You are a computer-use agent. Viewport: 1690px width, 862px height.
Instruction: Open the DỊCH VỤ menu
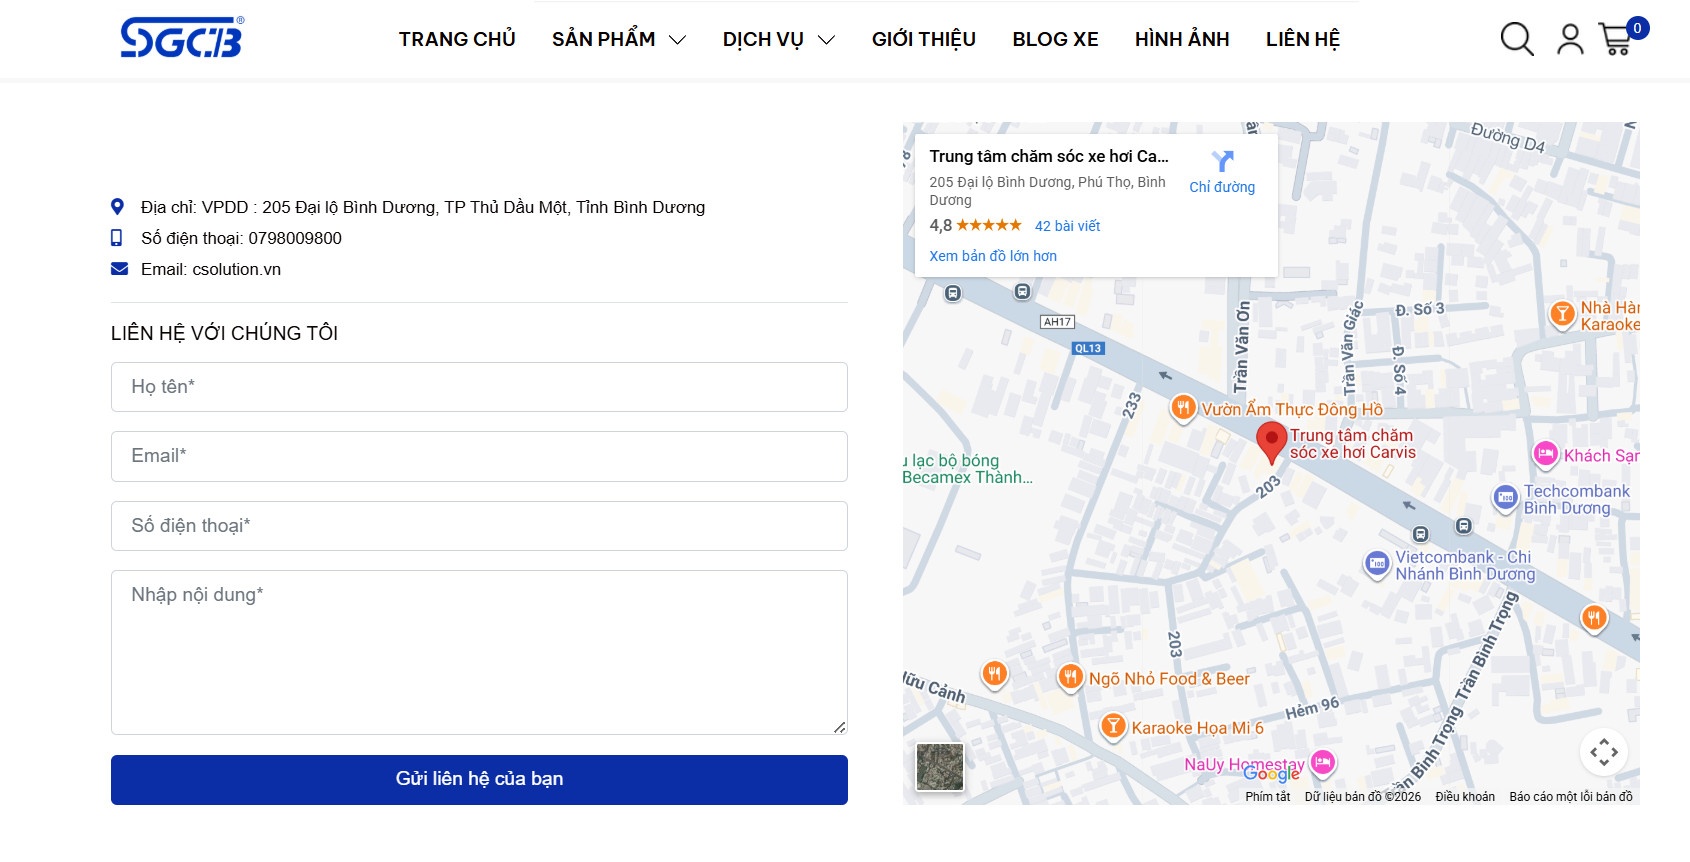(x=763, y=39)
